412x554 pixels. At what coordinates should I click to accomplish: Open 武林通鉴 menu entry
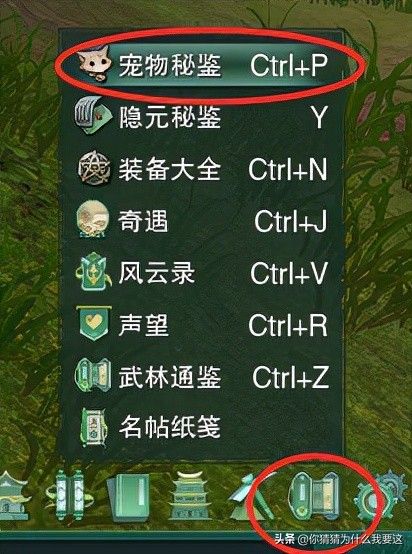pos(203,375)
